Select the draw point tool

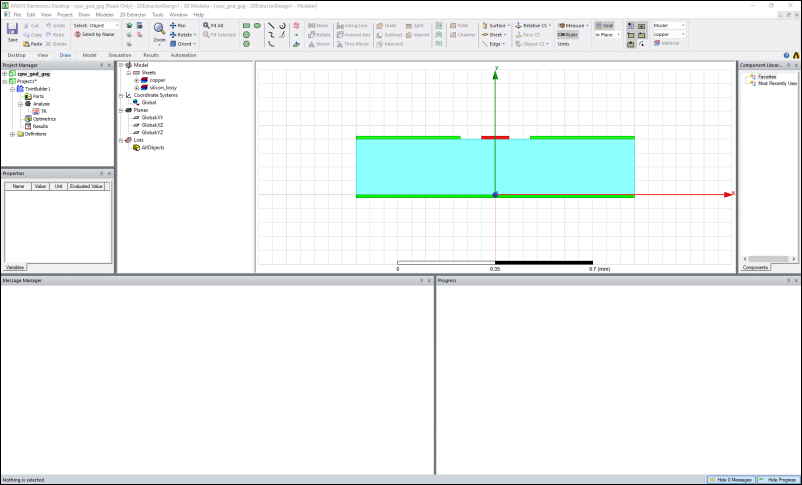click(296, 35)
